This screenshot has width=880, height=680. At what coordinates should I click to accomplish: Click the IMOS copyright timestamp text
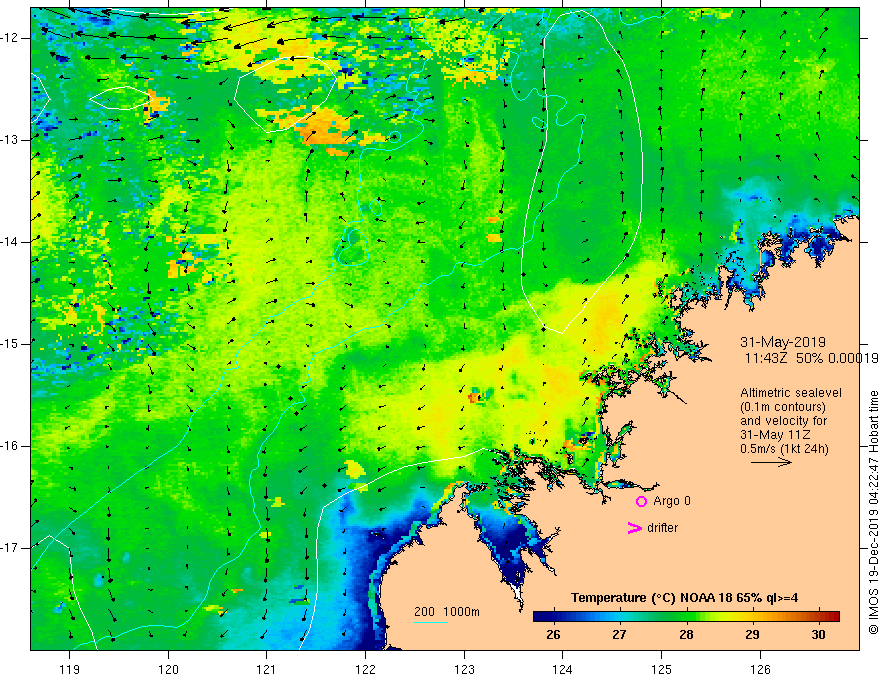pyautogui.click(x=873, y=513)
